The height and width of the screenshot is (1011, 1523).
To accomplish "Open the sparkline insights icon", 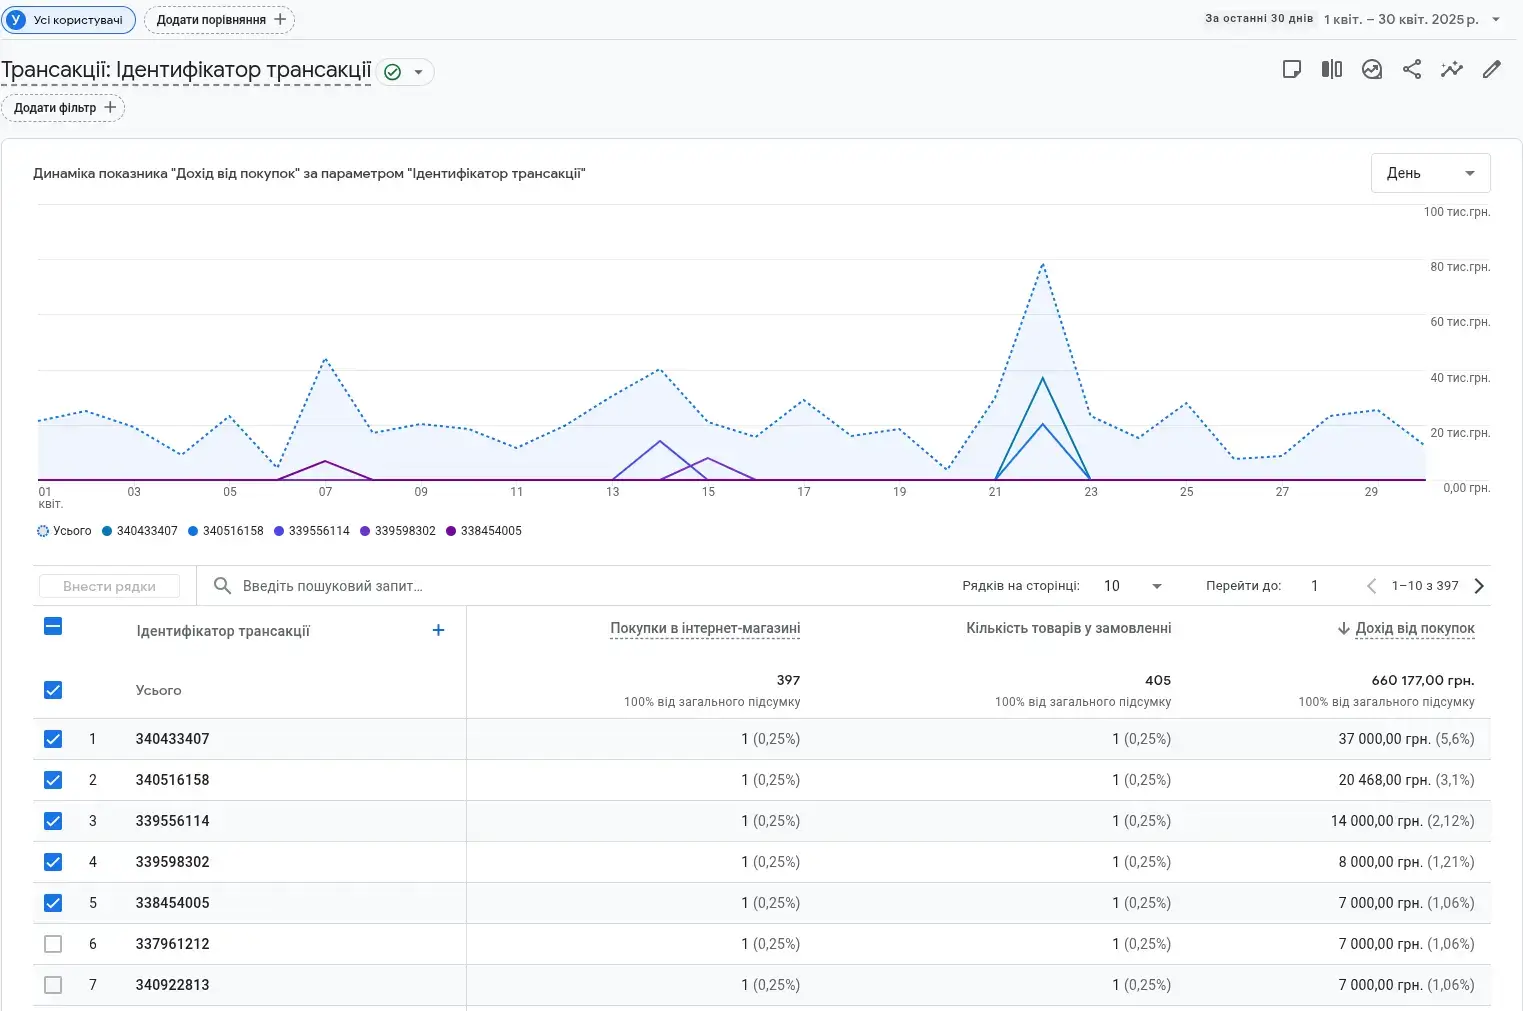I will click(x=1451, y=69).
